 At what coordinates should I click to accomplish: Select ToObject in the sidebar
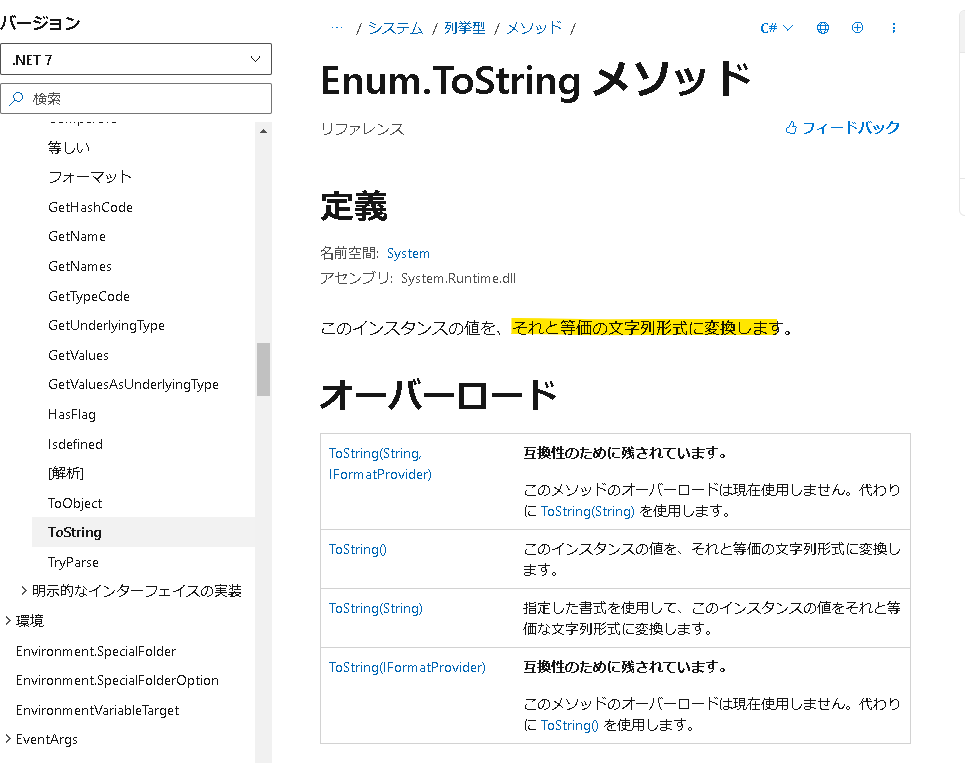pyautogui.click(x=75, y=503)
